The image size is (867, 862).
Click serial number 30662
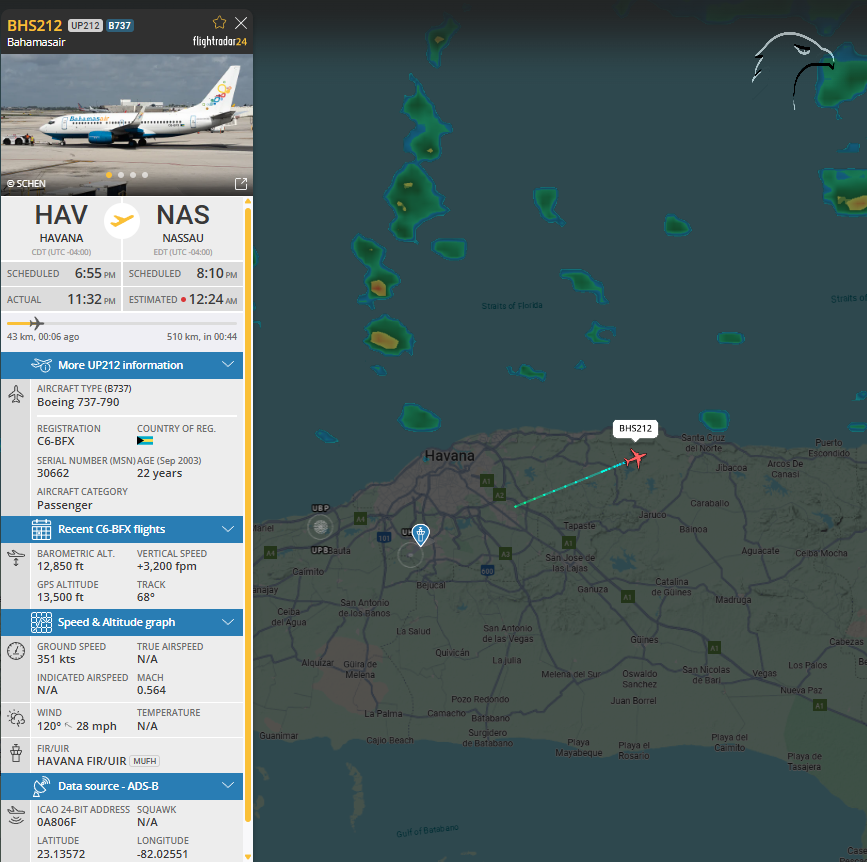click(53, 473)
